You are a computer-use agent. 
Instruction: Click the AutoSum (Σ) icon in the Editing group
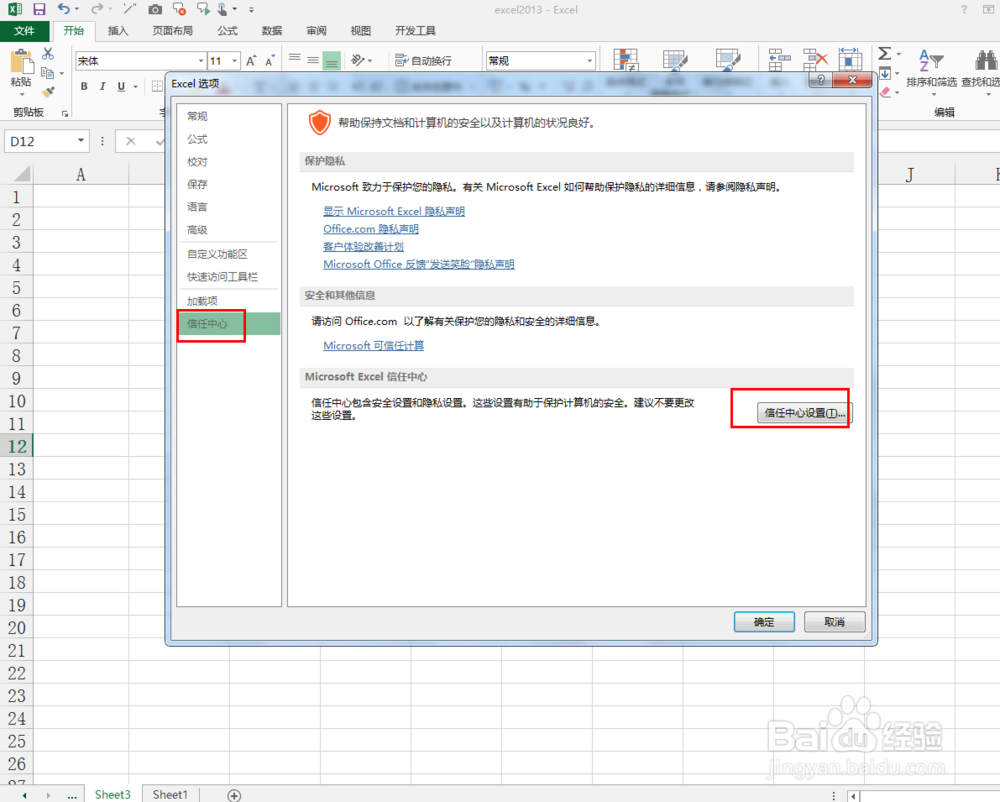coord(886,53)
